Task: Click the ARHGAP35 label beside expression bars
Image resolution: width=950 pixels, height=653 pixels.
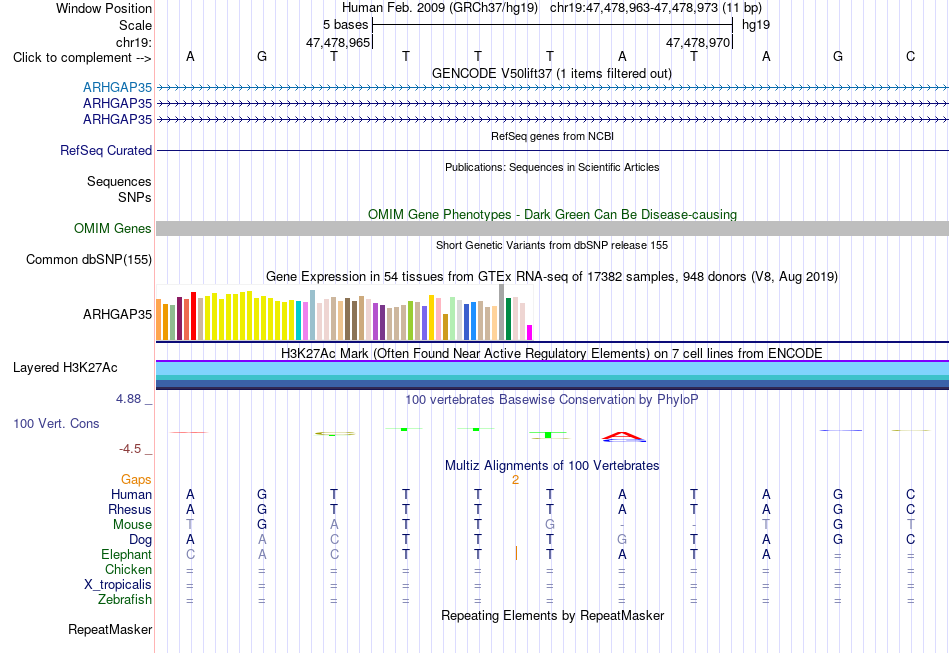Action: coord(118,314)
